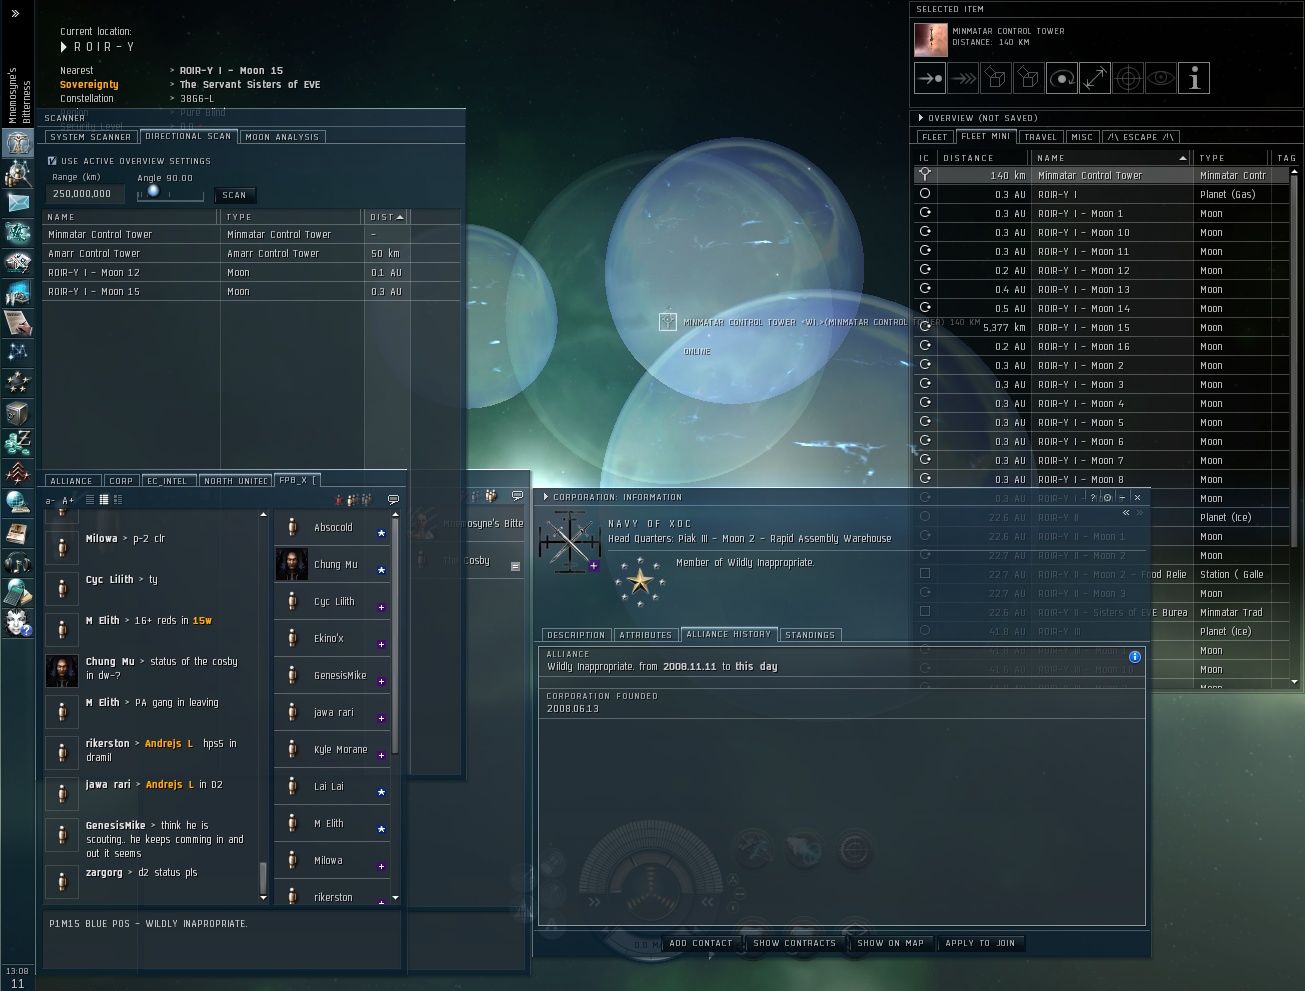Click the Minmatar Control Tower thumbnail in Selected Item

(x=931, y=39)
